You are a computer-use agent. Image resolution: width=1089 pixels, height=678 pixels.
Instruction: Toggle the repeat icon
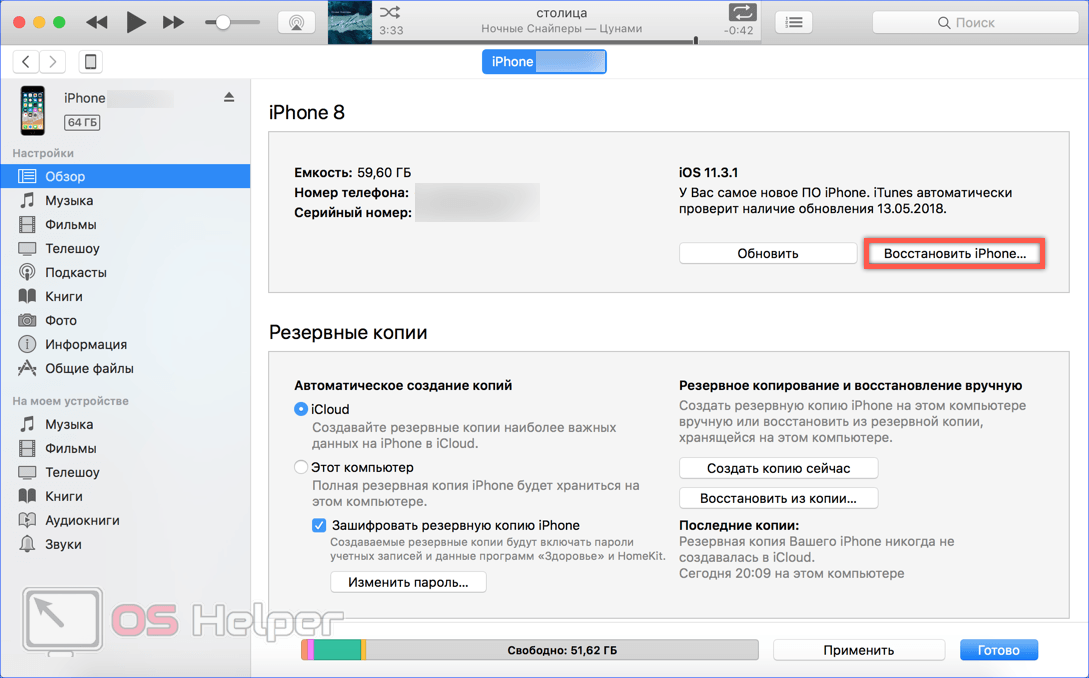click(741, 12)
